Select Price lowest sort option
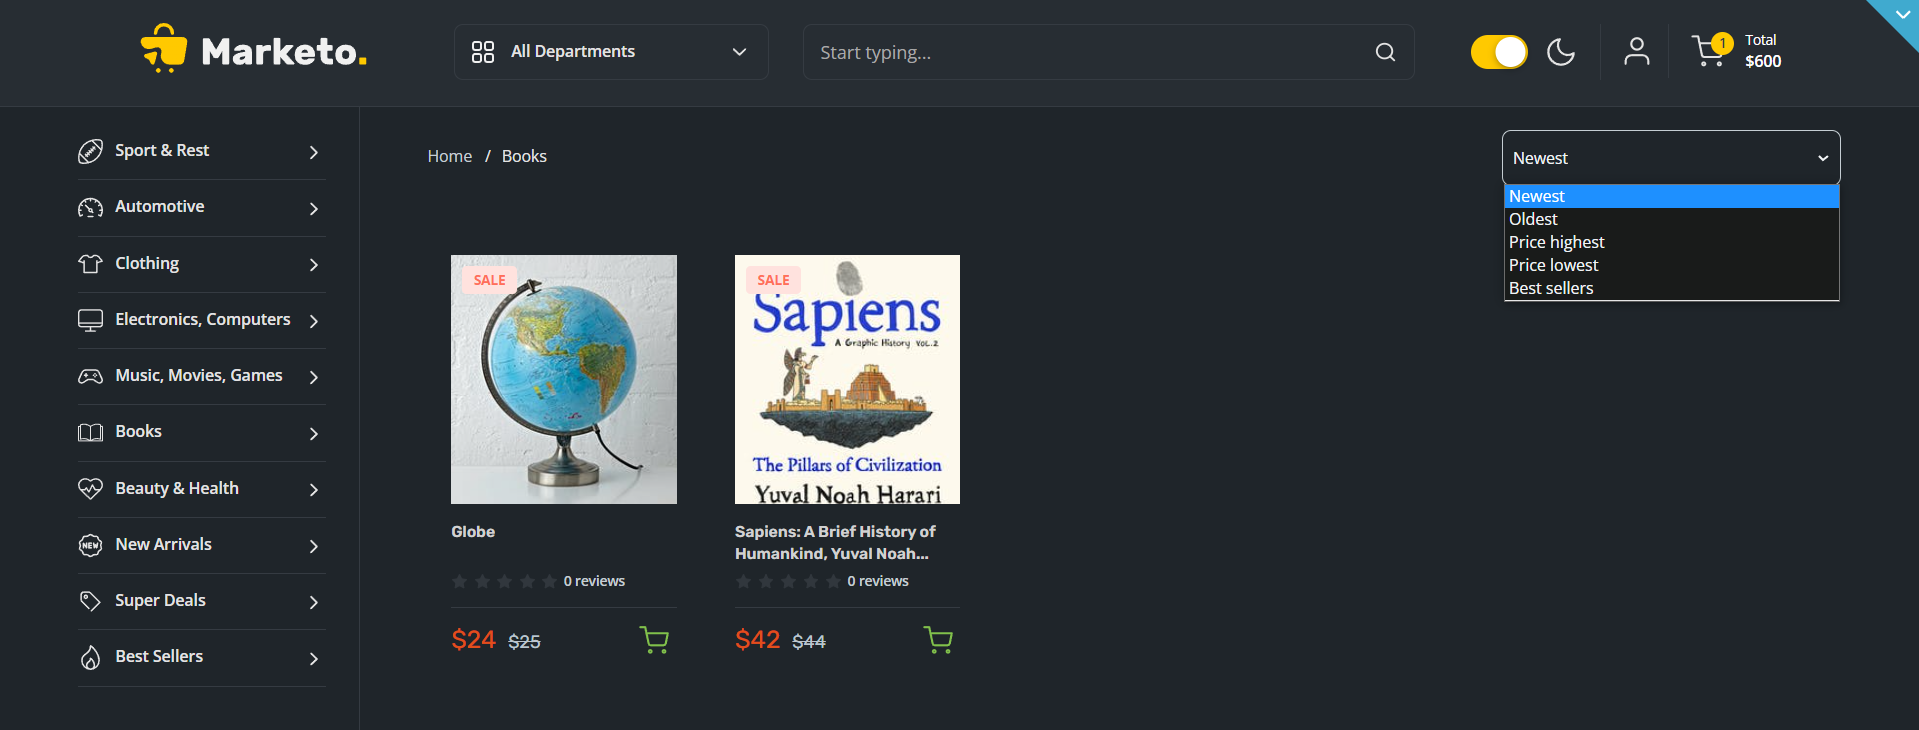The height and width of the screenshot is (730, 1919). (x=1672, y=265)
